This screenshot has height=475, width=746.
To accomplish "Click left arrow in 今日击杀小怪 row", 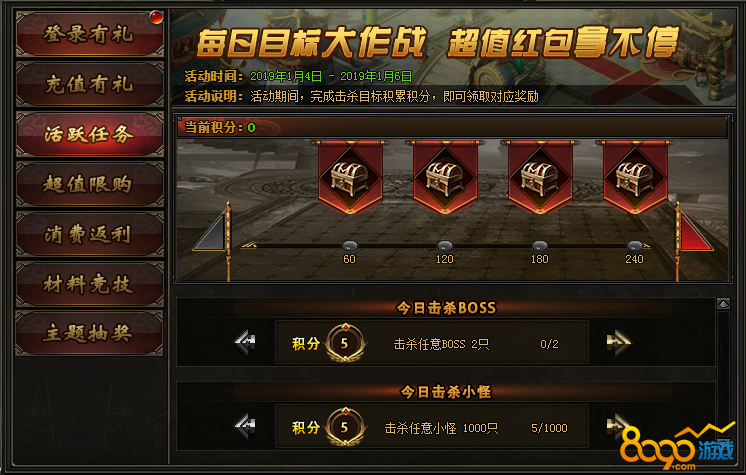I will (x=245, y=426).
